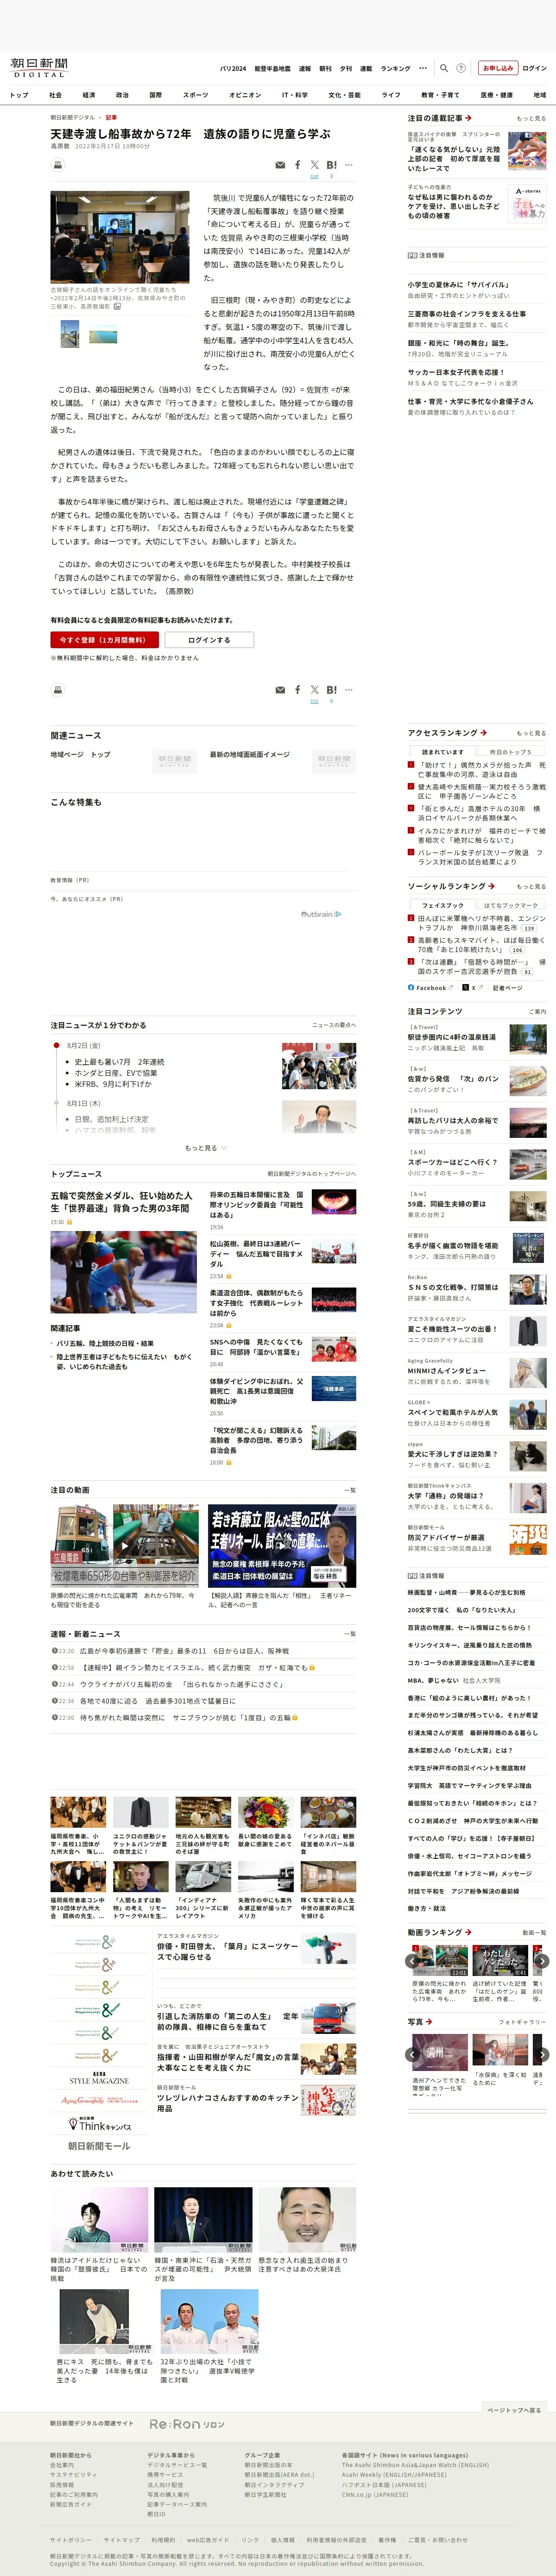The image size is (556, 2576).
Task: Click next arrow on video carousel
Action: click(541, 1961)
